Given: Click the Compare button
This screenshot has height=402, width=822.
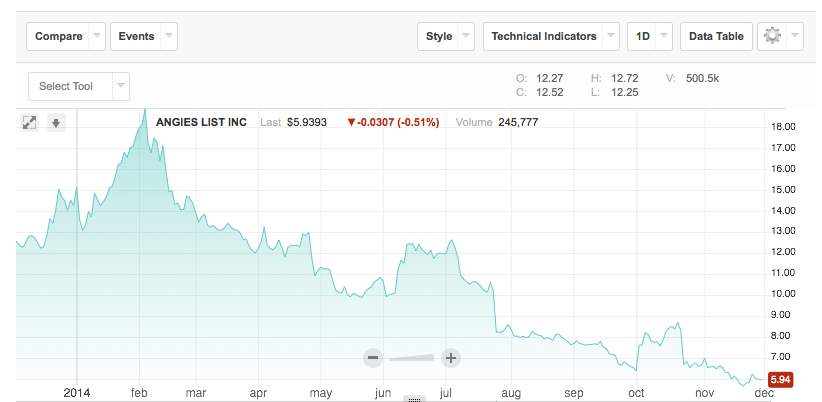Looking at the screenshot, I should [x=58, y=36].
